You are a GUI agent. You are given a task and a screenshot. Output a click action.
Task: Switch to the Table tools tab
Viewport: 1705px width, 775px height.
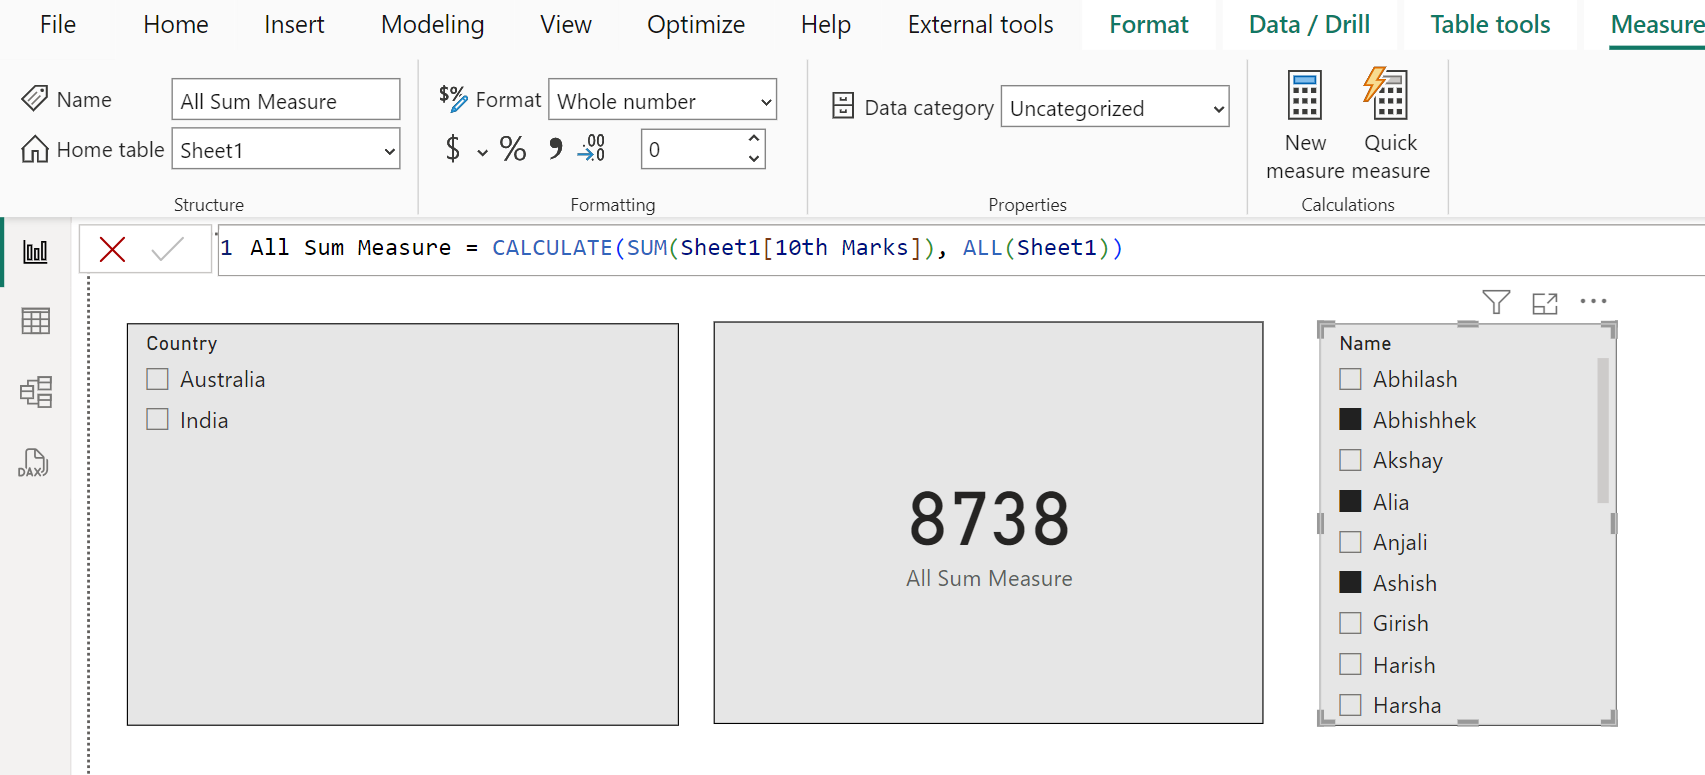click(x=1489, y=25)
